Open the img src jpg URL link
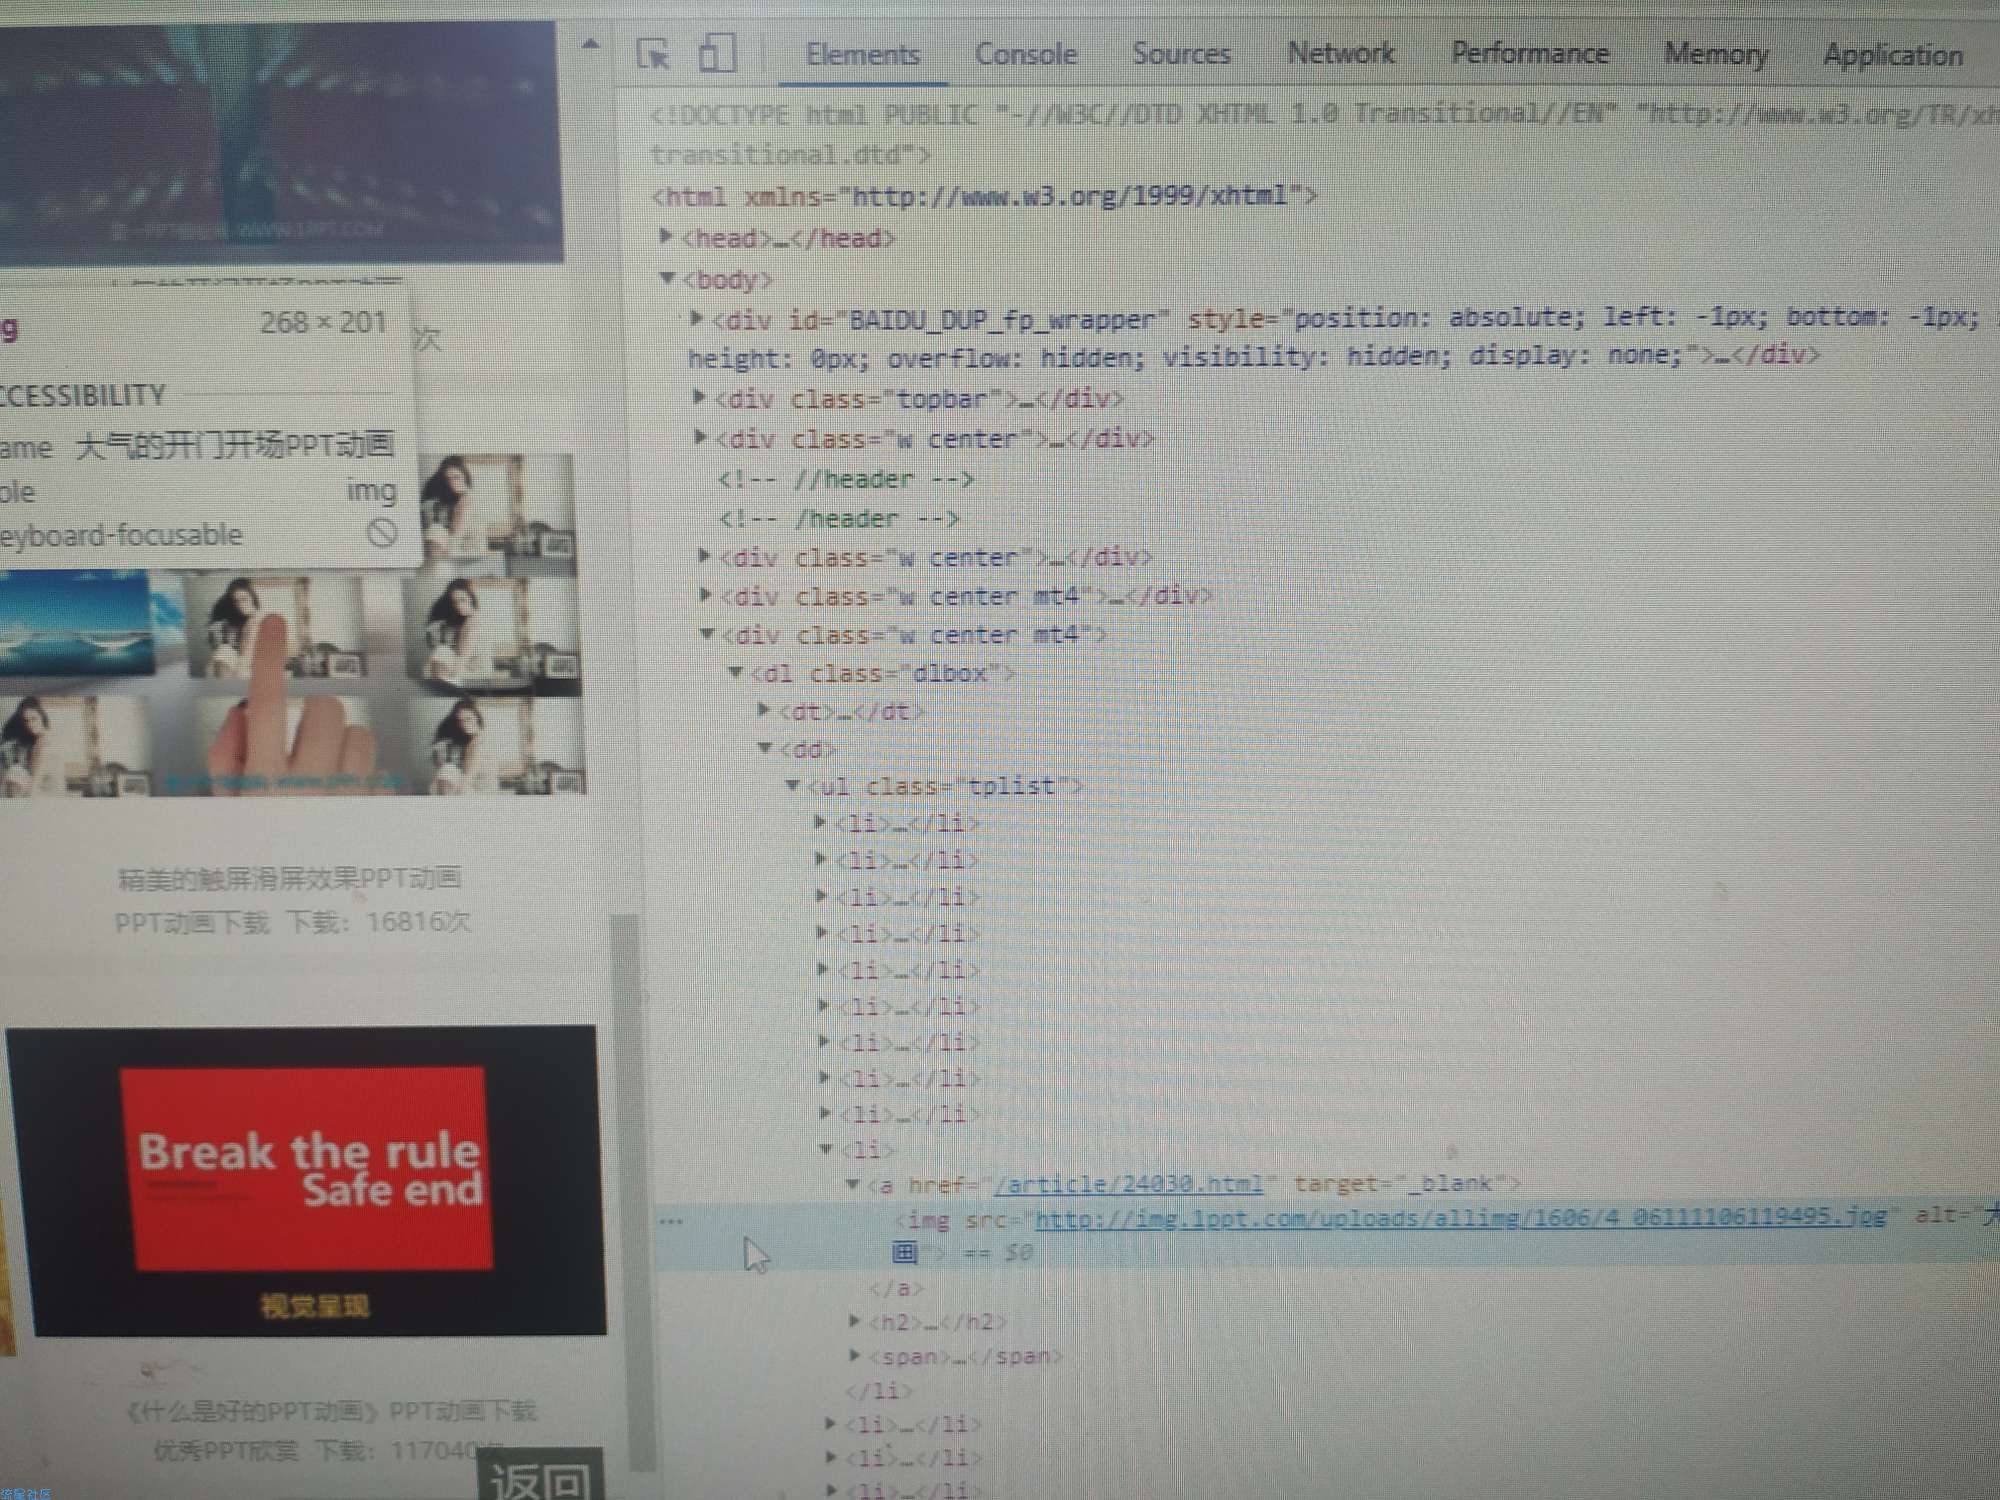This screenshot has width=2000, height=1500. (1460, 1217)
